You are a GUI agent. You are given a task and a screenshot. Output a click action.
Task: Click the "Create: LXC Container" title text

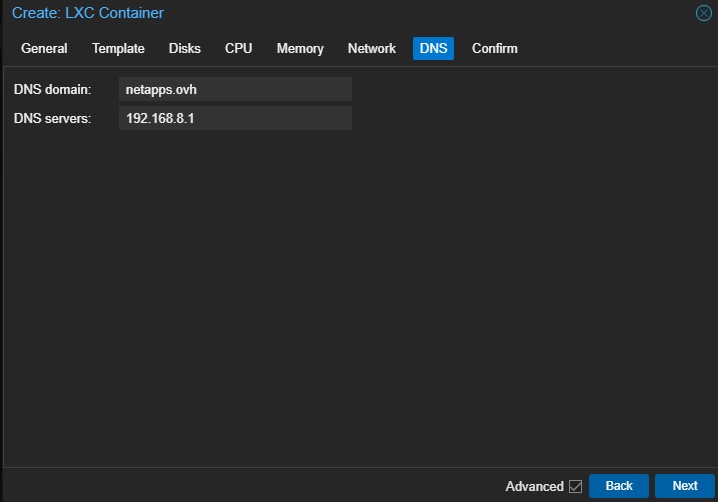[x=88, y=13]
